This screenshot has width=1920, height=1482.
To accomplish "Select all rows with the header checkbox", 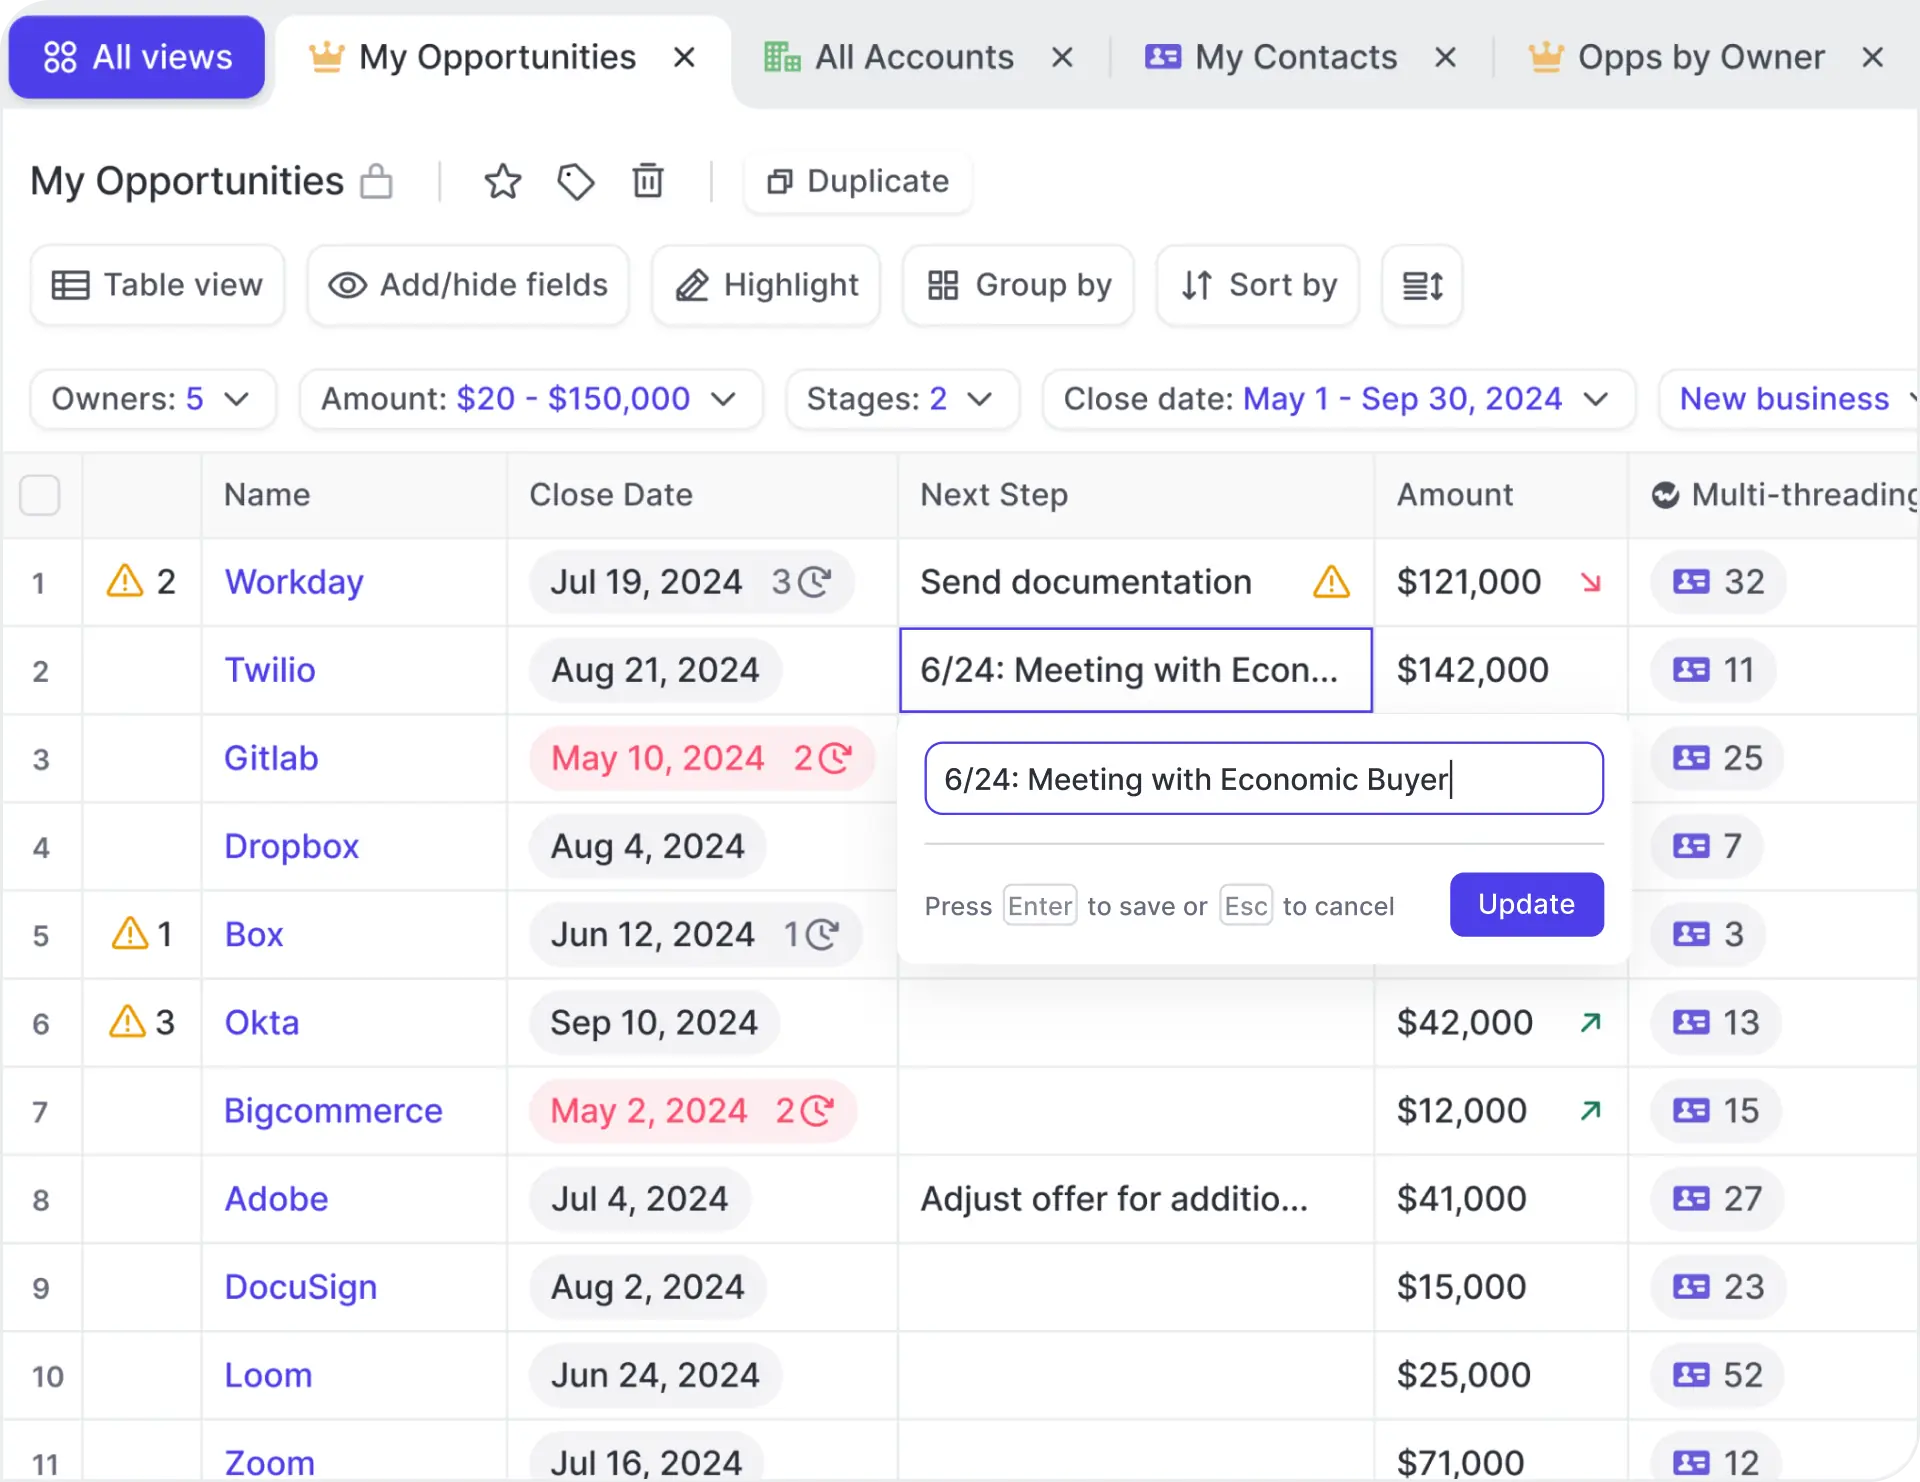I will pos(40,494).
